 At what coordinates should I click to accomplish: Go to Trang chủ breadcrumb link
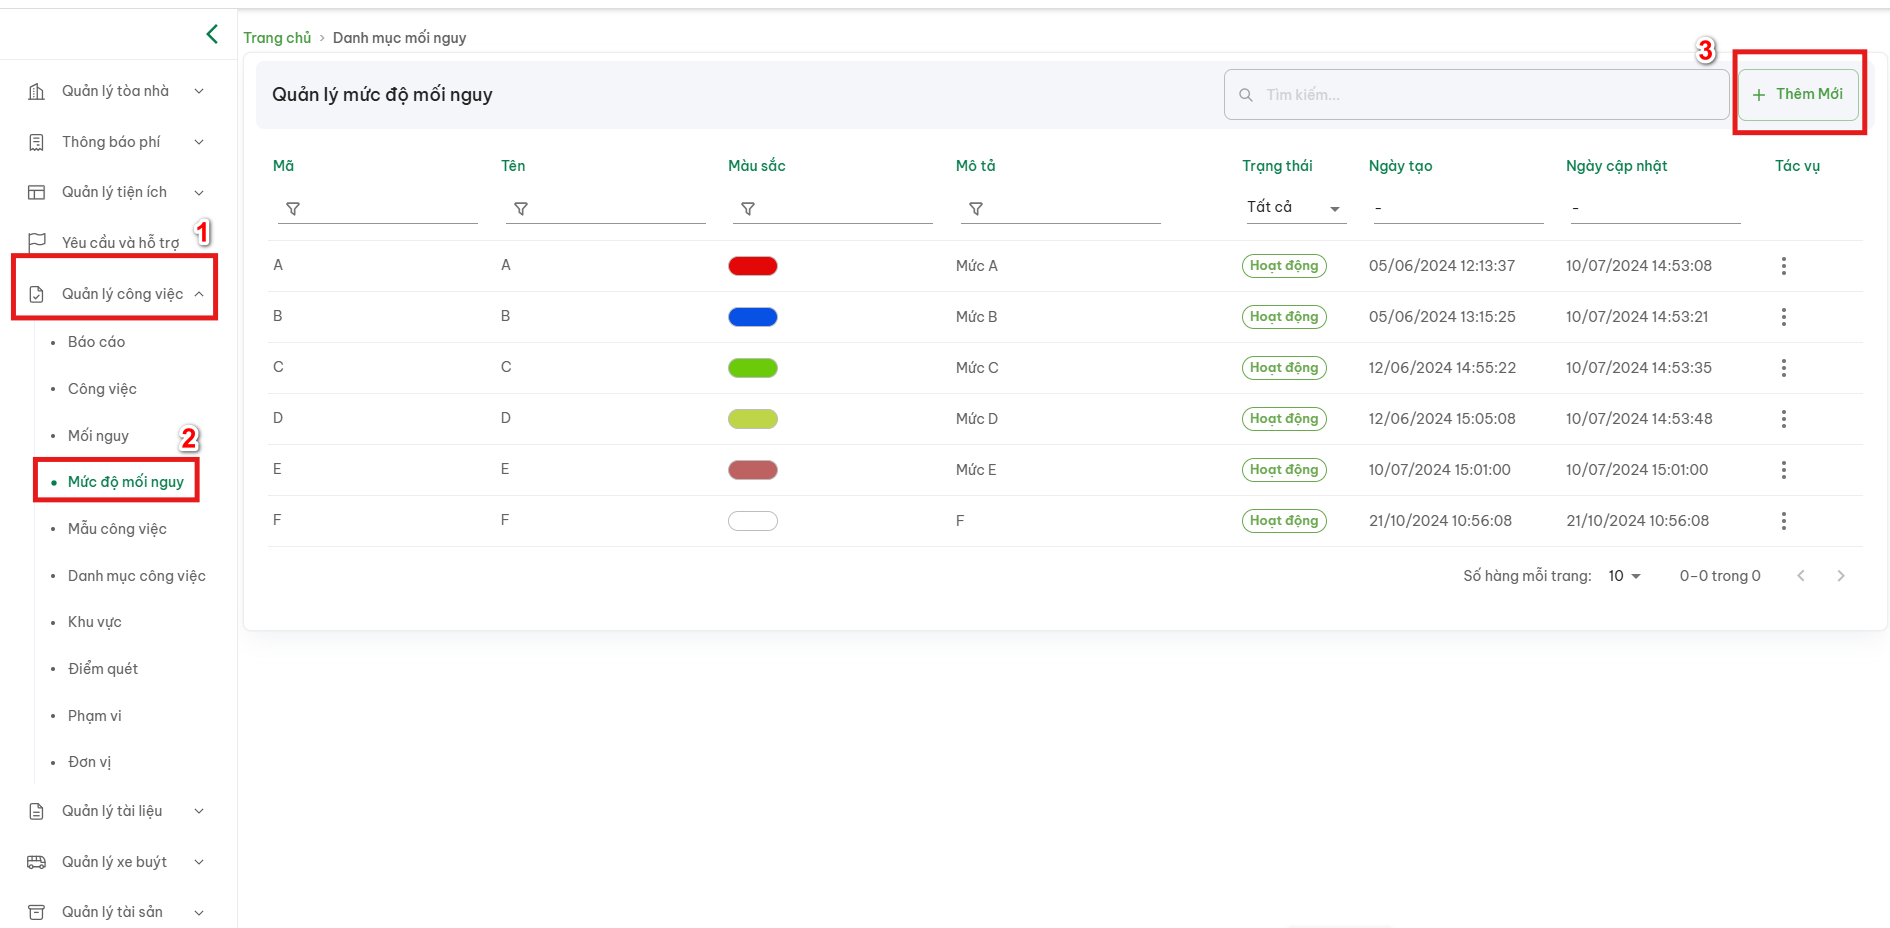(277, 38)
